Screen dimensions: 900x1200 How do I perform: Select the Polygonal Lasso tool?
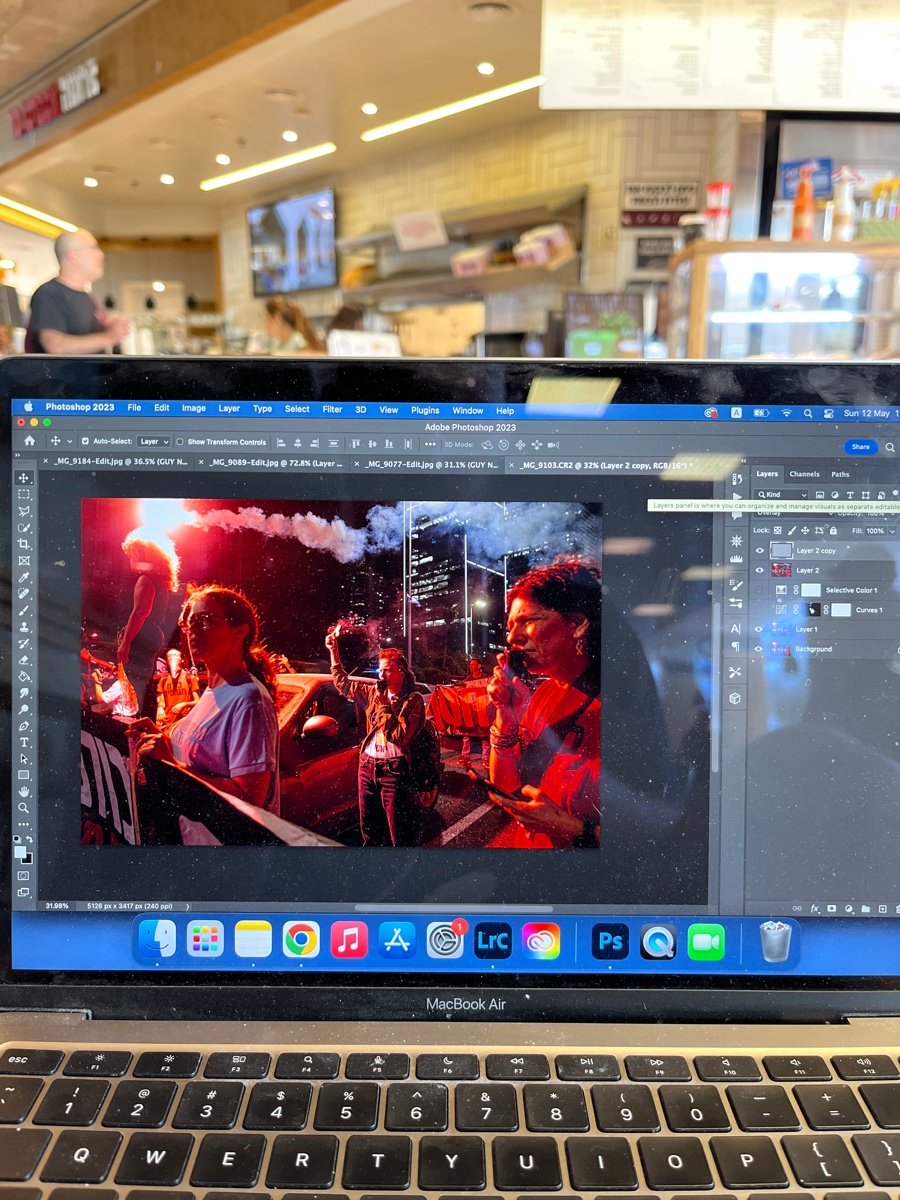pyautogui.click(x=24, y=511)
